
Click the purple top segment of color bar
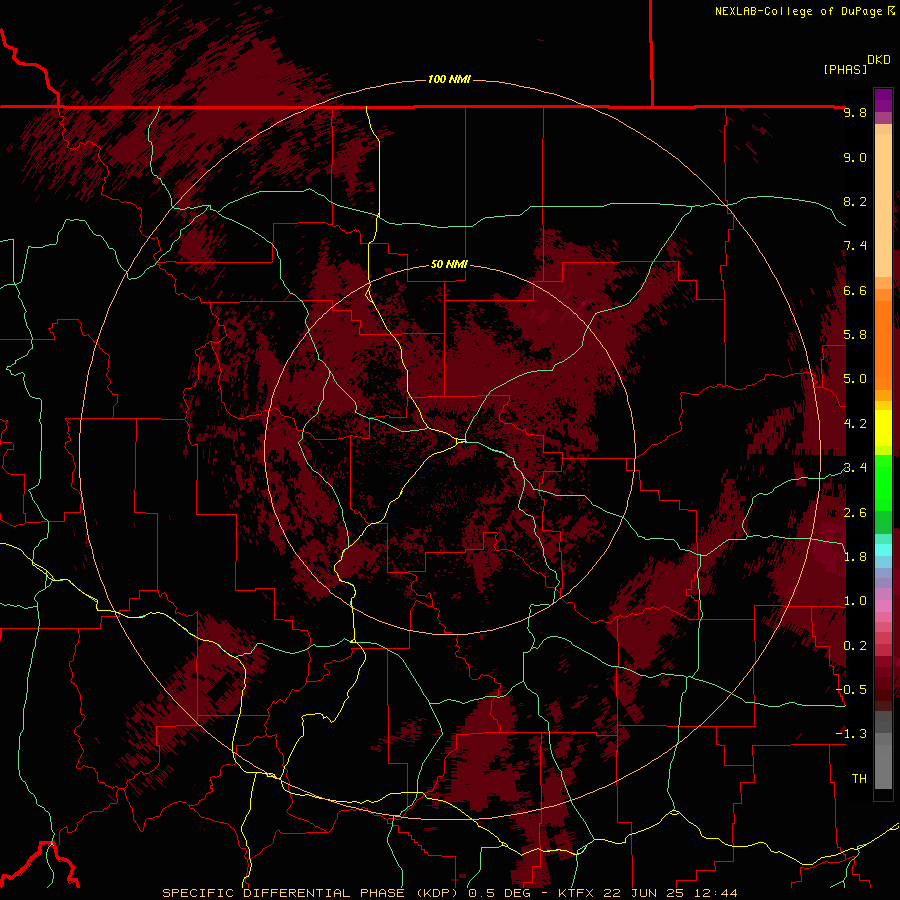click(x=883, y=100)
